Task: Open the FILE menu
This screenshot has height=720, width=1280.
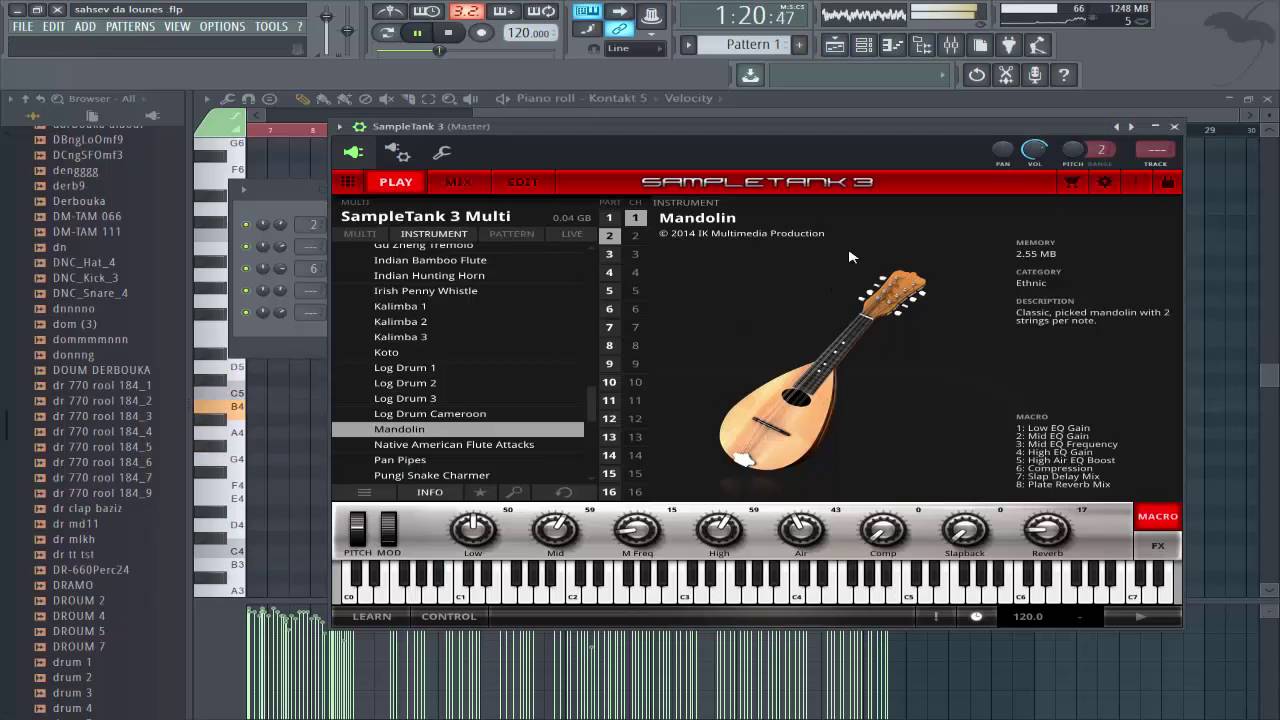Action: pos(22,27)
